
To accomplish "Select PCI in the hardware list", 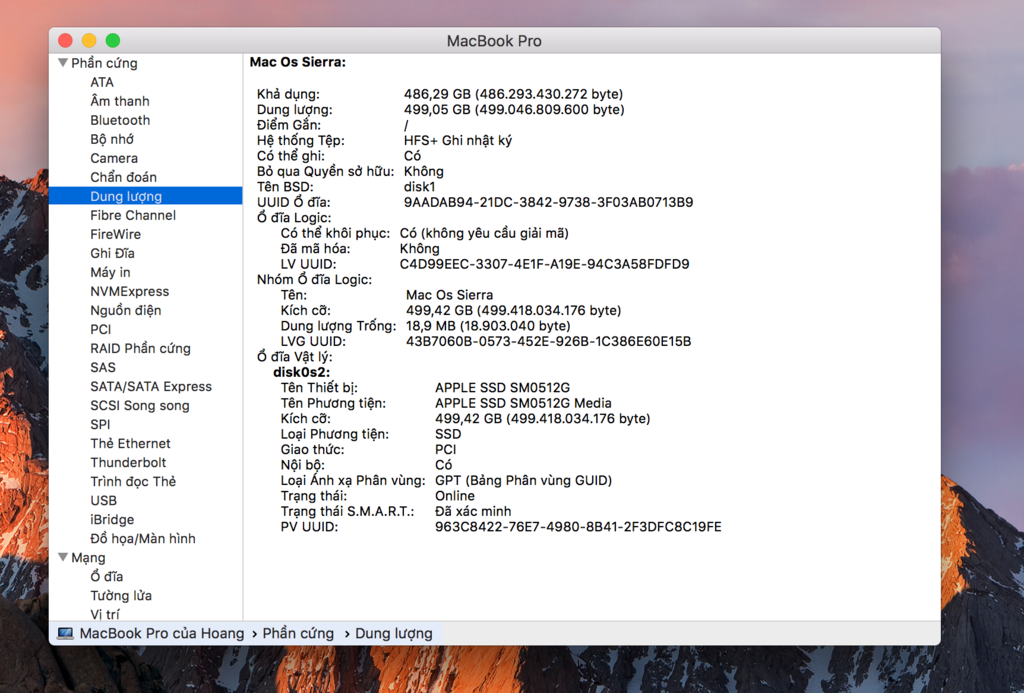I will pyautogui.click(x=101, y=329).
